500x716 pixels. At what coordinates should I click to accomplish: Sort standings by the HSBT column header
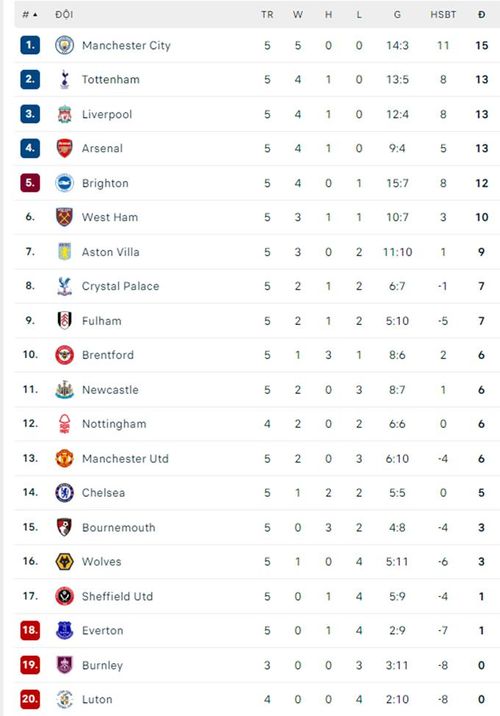pyautogui.click(x=443, y=15)
